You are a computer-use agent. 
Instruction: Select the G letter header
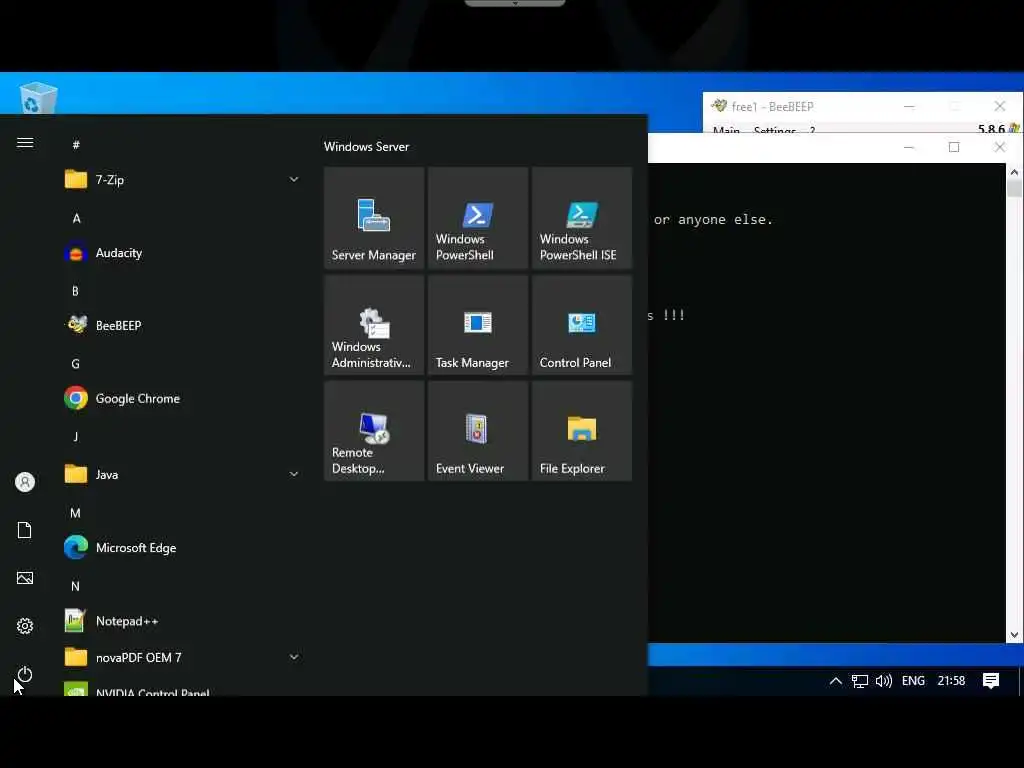pos(76,364)
